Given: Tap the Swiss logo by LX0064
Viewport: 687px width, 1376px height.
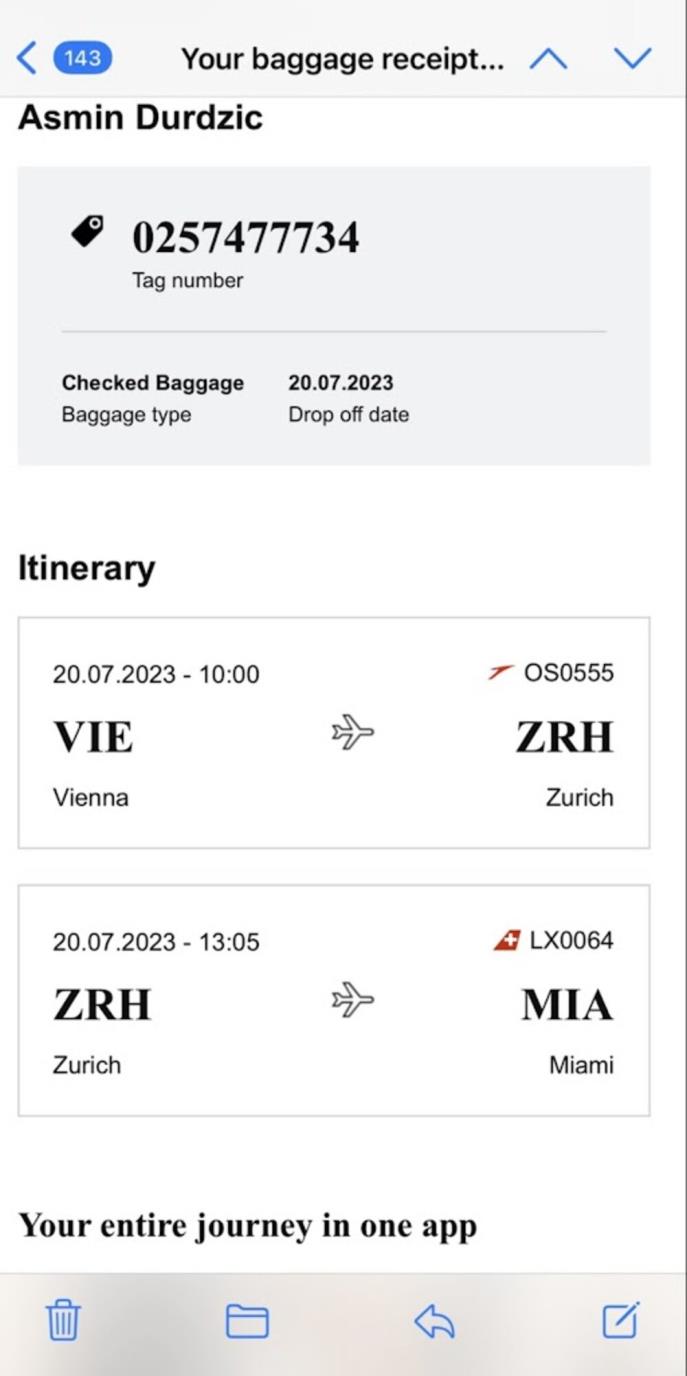Looking at the screenshot, I should [507, 940].
